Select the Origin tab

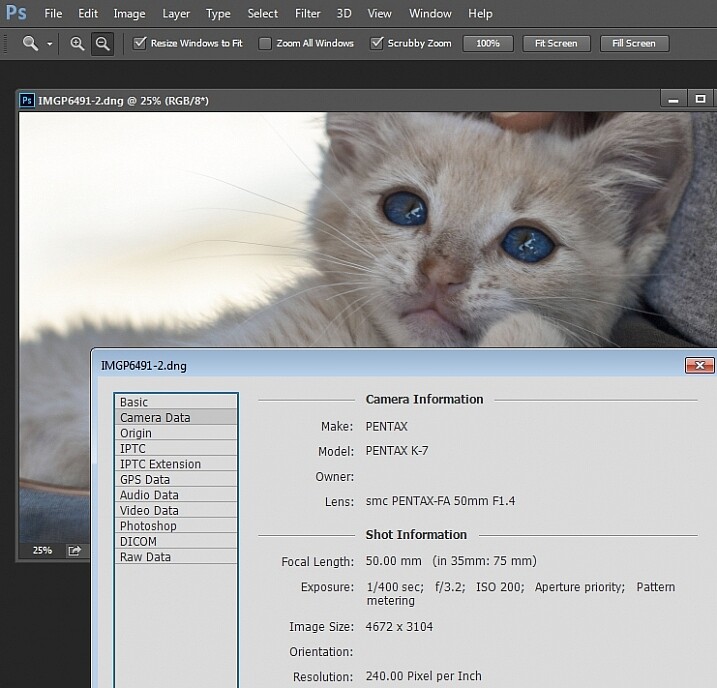click(x=176, y=433)
